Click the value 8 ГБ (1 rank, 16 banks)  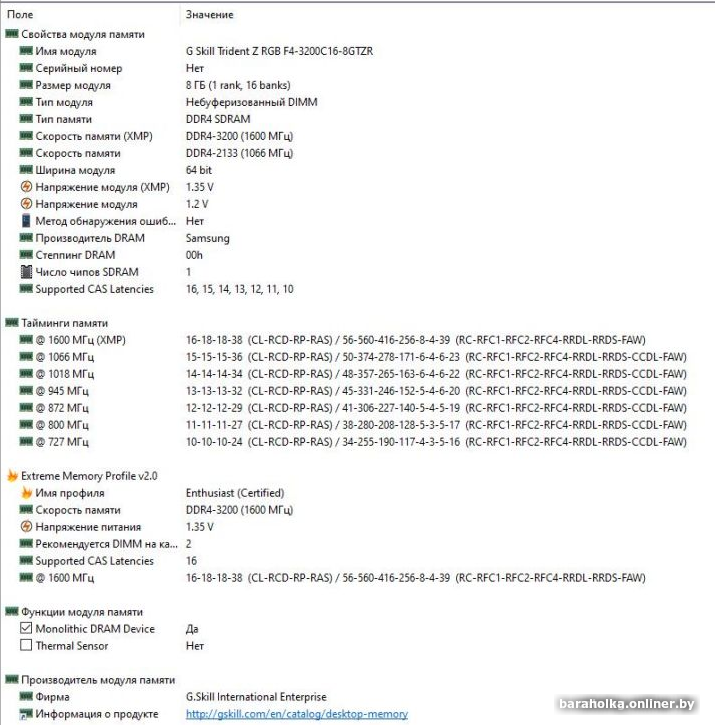click(238, 85)
